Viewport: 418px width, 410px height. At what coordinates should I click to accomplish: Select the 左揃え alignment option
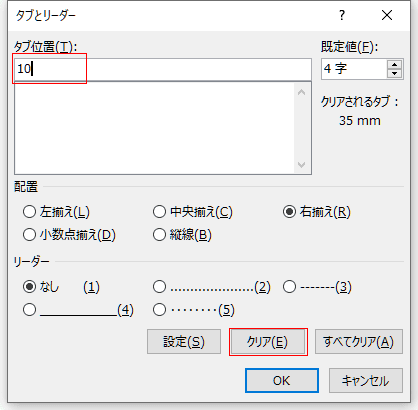(x=56, y=212)
